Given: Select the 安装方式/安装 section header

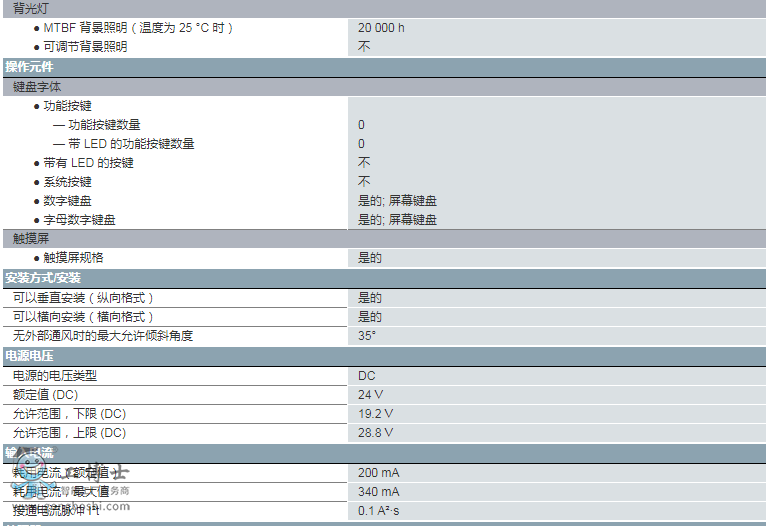Looking at the screenshot, I should point(43,278).
